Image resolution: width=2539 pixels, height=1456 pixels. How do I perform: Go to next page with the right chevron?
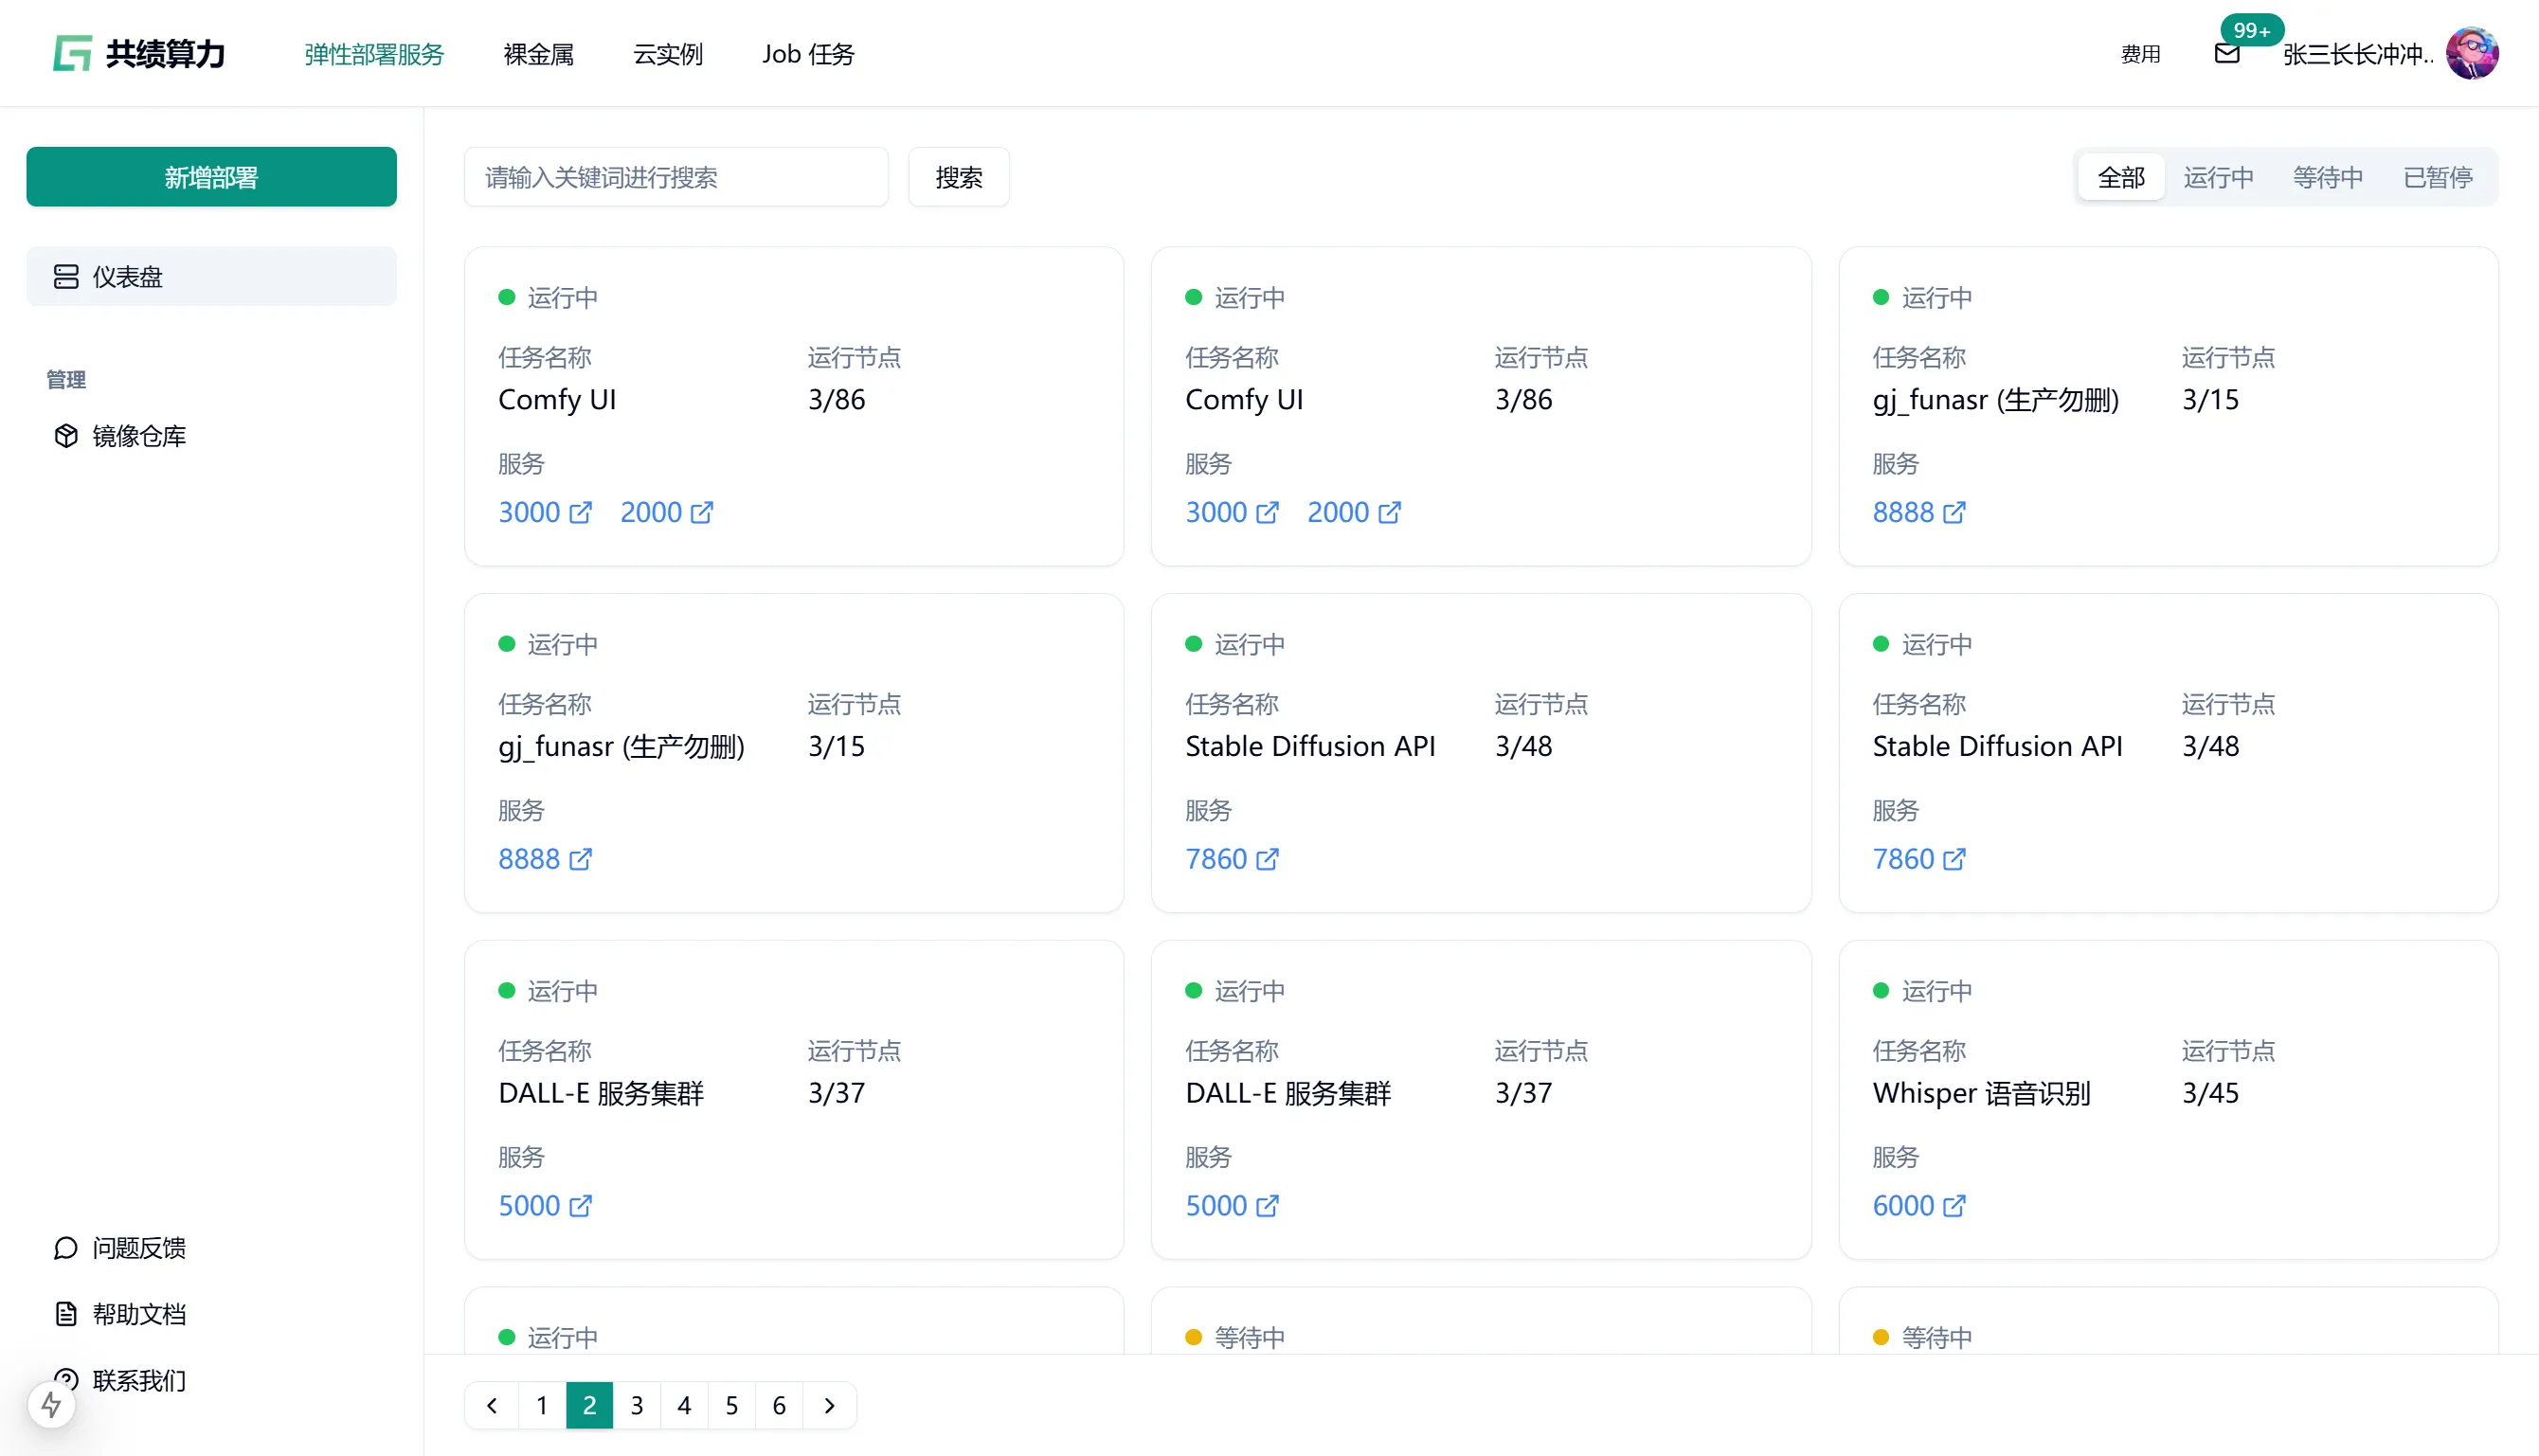point(829,1405)
